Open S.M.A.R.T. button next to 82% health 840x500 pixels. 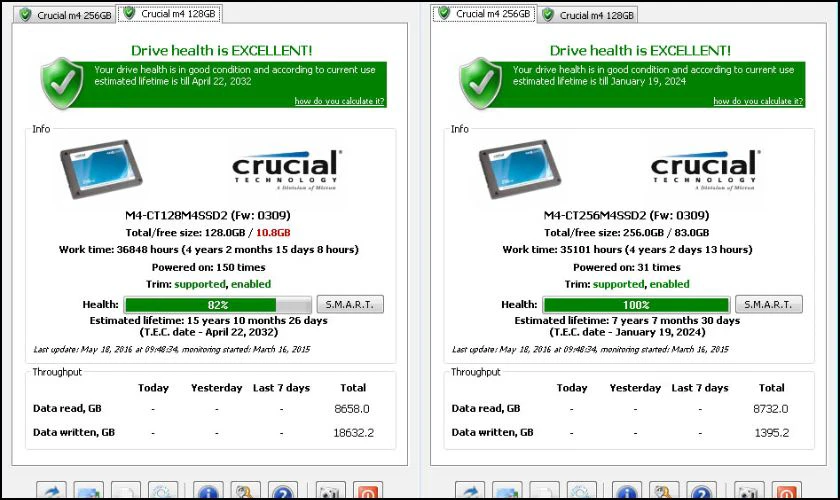point(350,304)
